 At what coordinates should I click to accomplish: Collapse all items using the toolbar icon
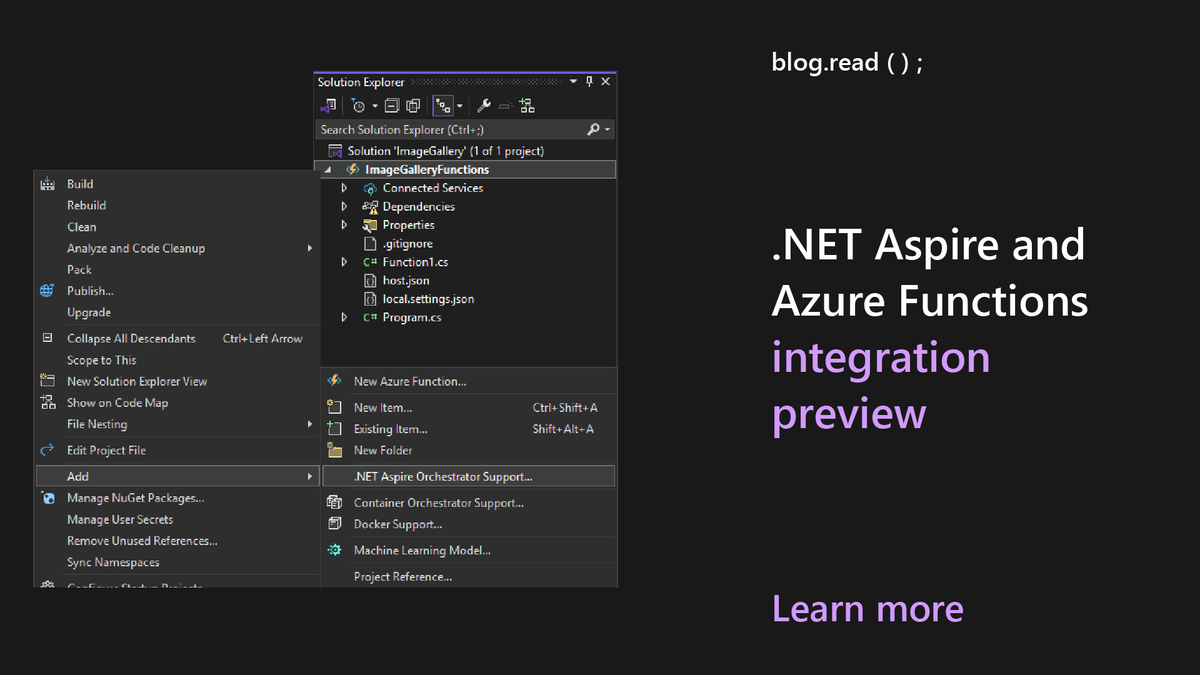(x=391, y=105)
